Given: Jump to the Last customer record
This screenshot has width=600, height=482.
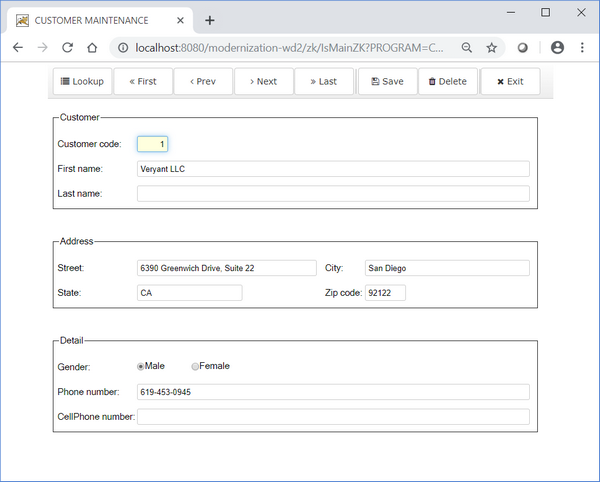Looking at the screenshot, I should 323,82.
